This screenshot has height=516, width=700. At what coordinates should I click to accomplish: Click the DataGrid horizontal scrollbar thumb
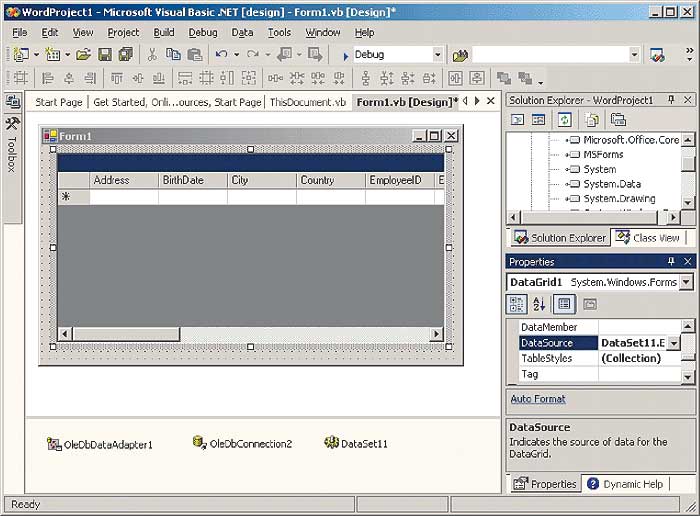[126, 333]
